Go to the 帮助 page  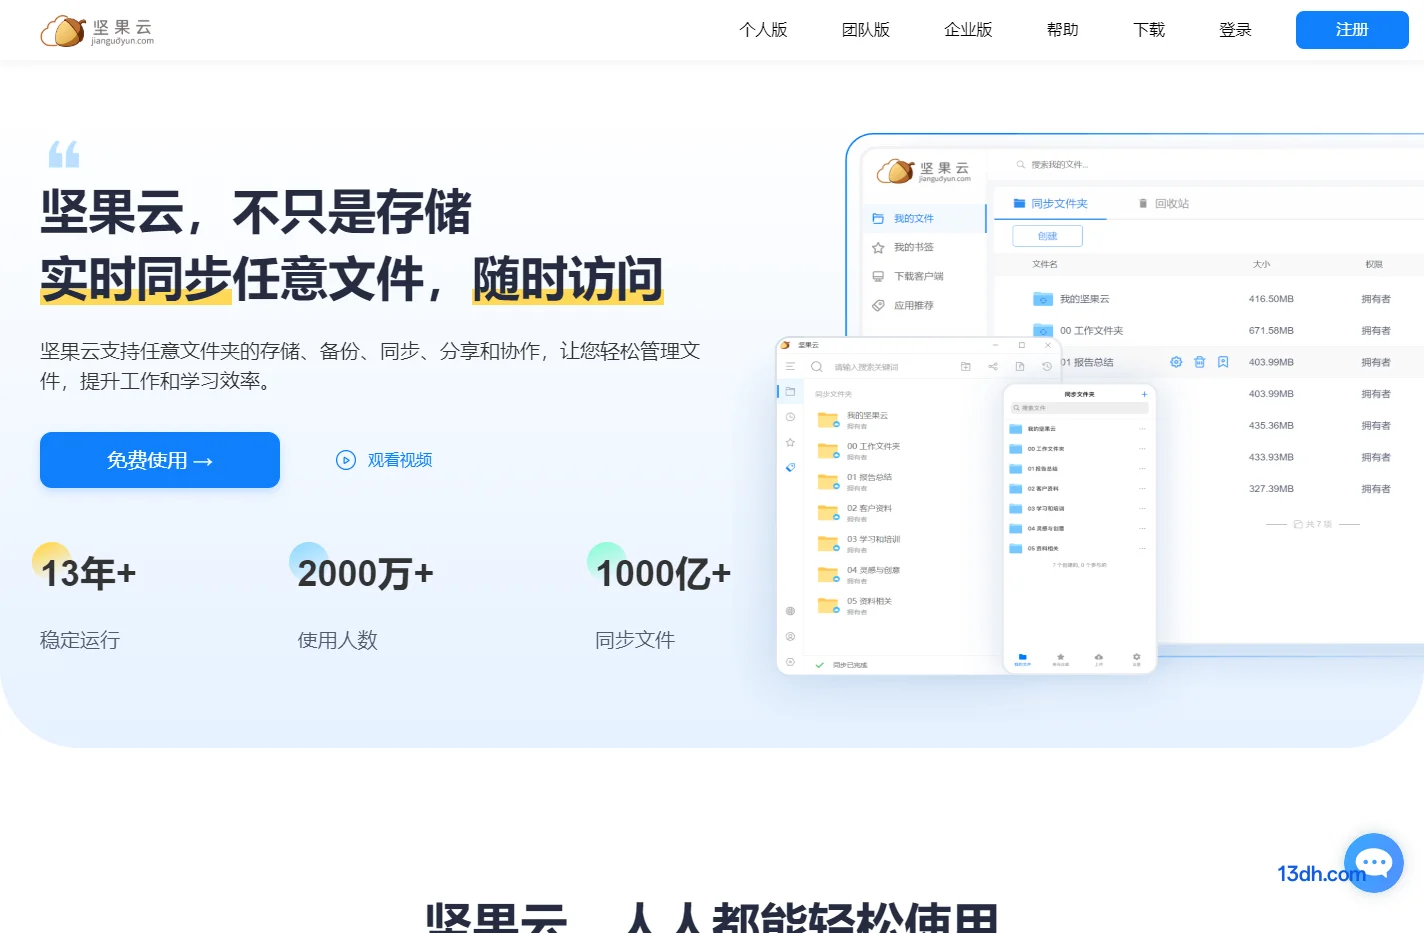coord(1063,30)
